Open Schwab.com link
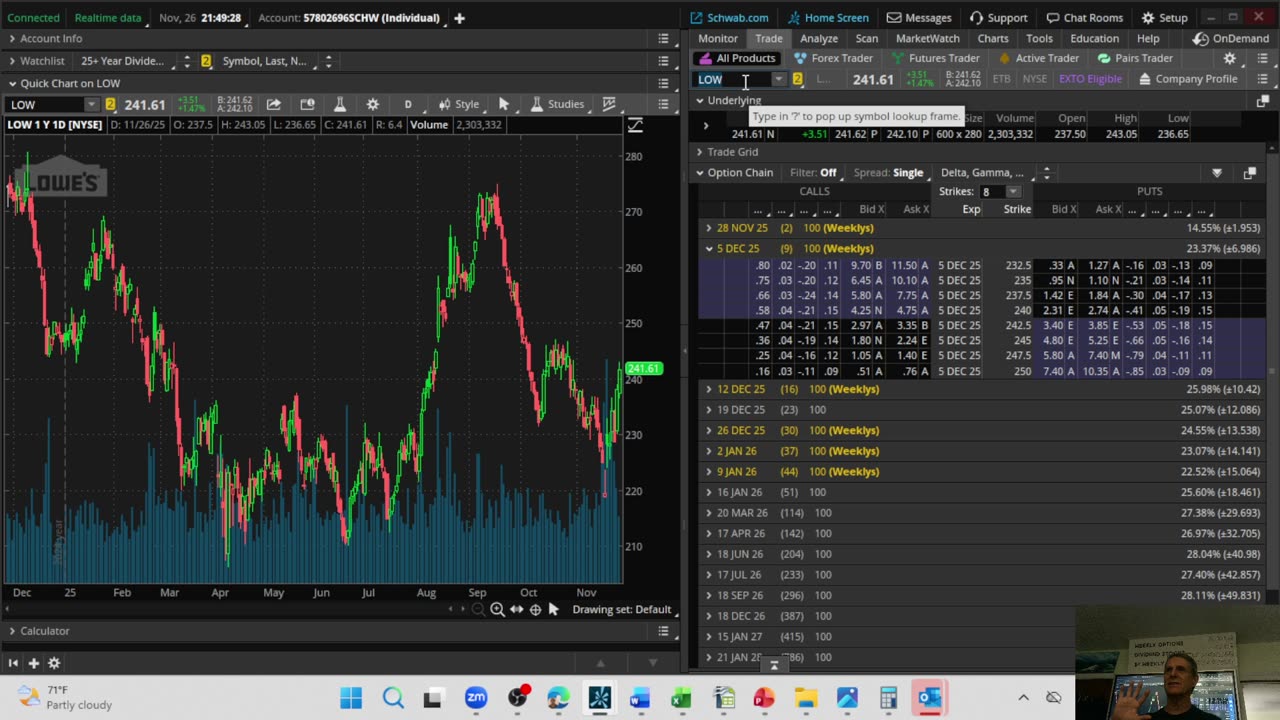This screenshot has height=720, width=1280. click(729, 18)
